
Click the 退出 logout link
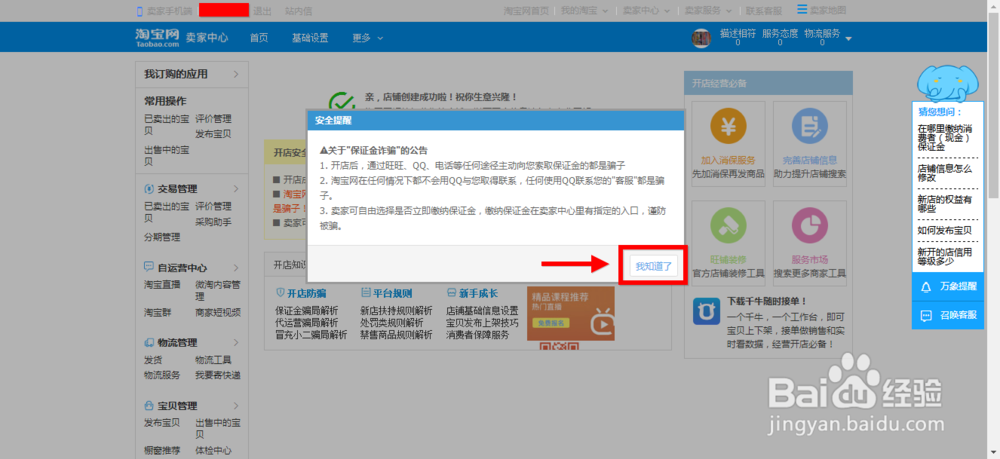[262, 11]
